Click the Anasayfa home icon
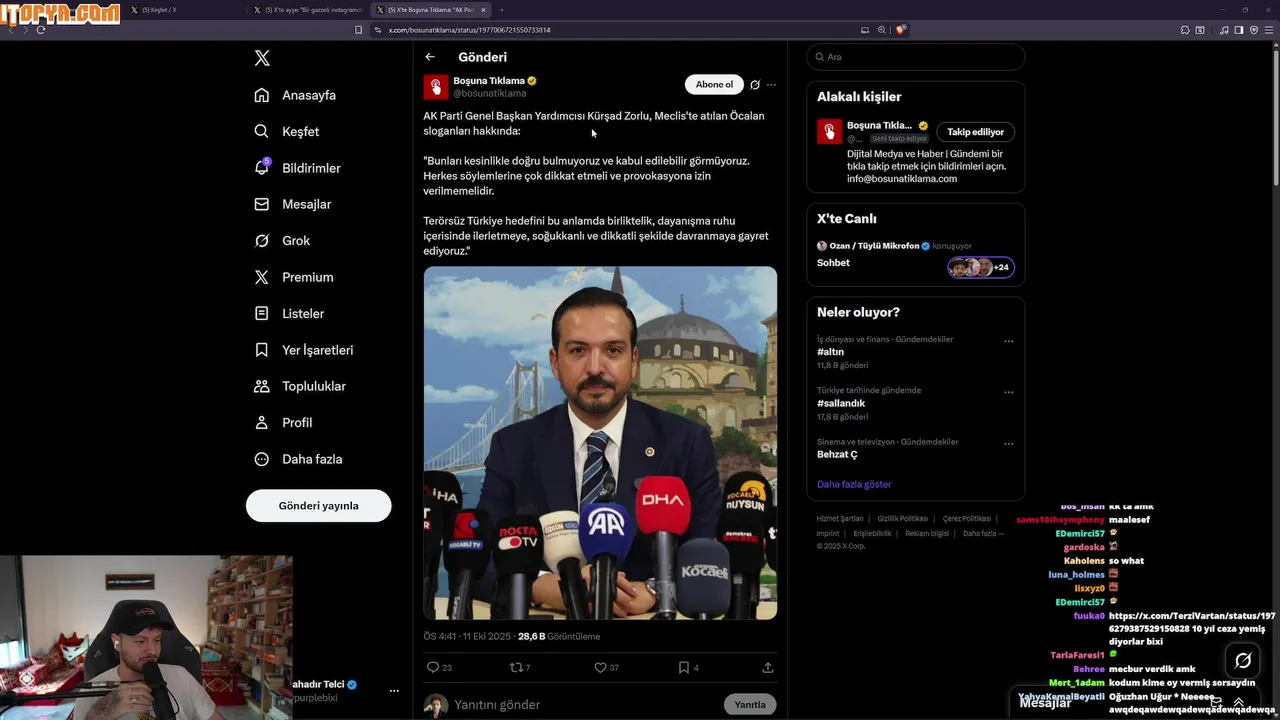1280x720 pixels. pos(262,95)
